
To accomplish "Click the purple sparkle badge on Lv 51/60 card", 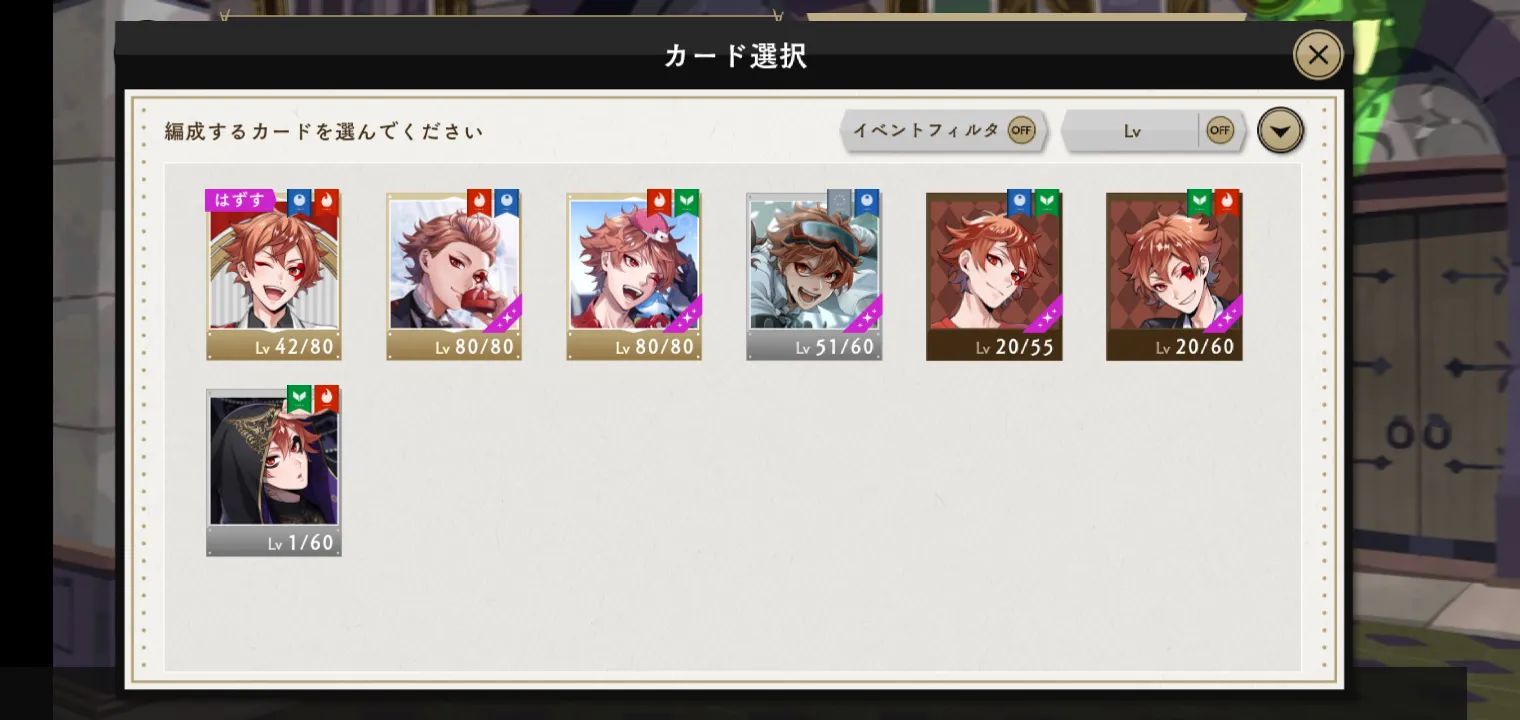I will [x=864, y=315].
